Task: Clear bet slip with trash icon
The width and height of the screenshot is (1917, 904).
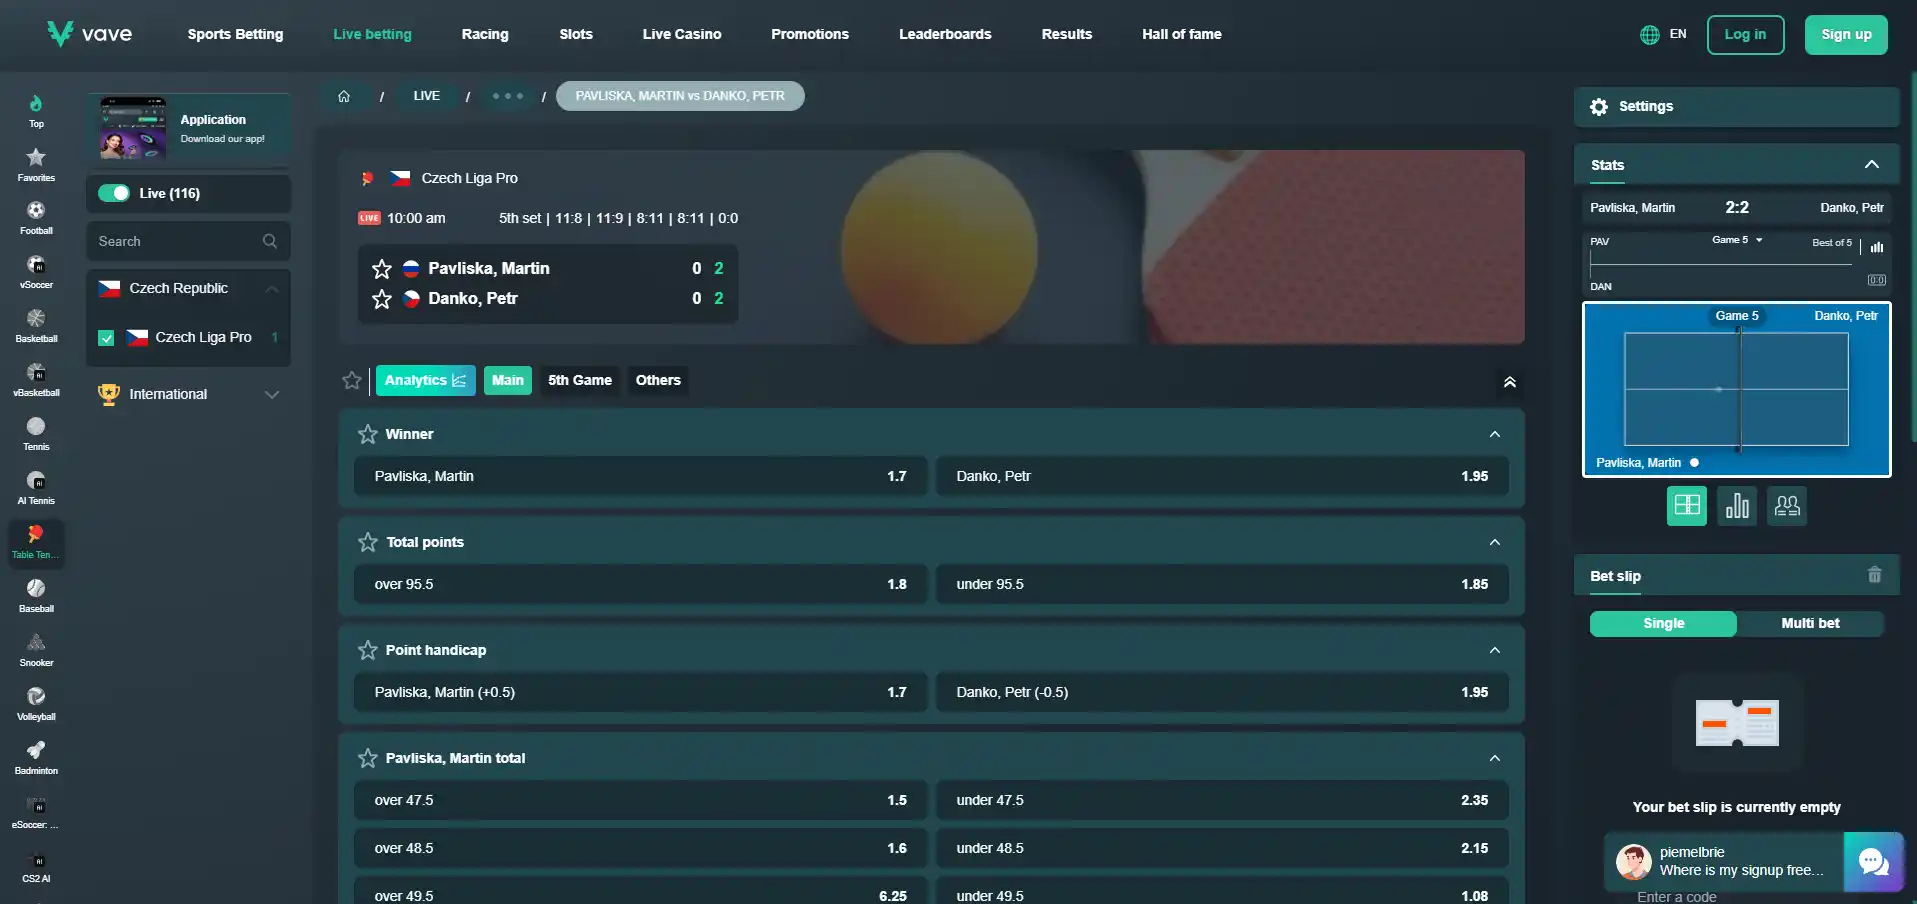Action: [x=1875, y=574]
